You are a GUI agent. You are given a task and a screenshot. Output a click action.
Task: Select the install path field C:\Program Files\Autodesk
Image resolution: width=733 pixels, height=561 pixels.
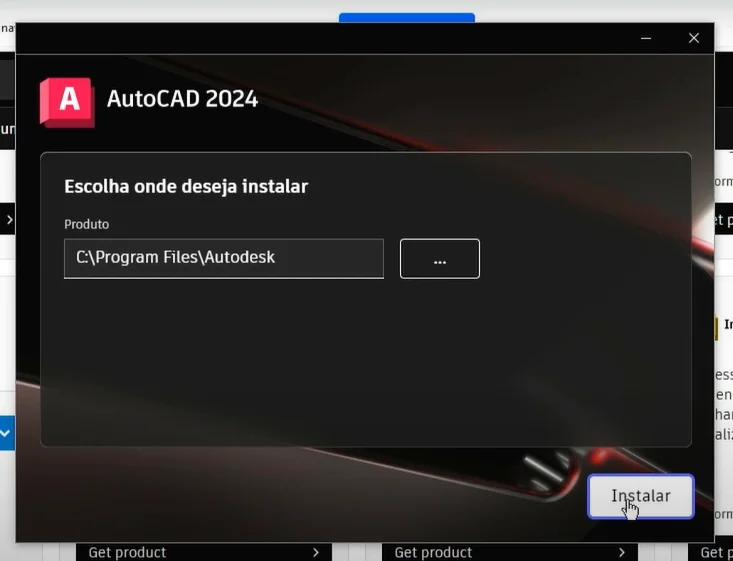tap(224, 259)
